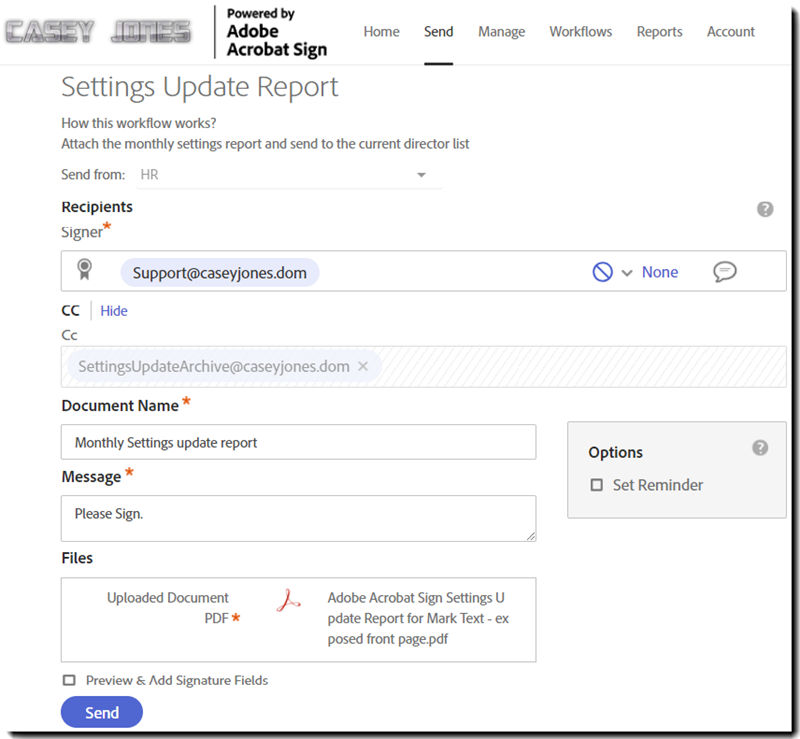Open the Recipients help question mark icon
800x739 pixels.
coord(765,209)
